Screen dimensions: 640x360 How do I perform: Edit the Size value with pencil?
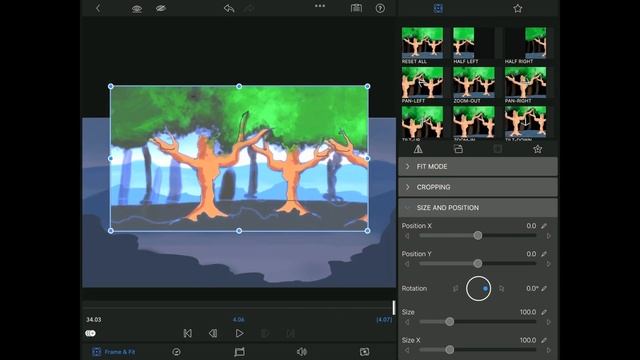(544, 312)
